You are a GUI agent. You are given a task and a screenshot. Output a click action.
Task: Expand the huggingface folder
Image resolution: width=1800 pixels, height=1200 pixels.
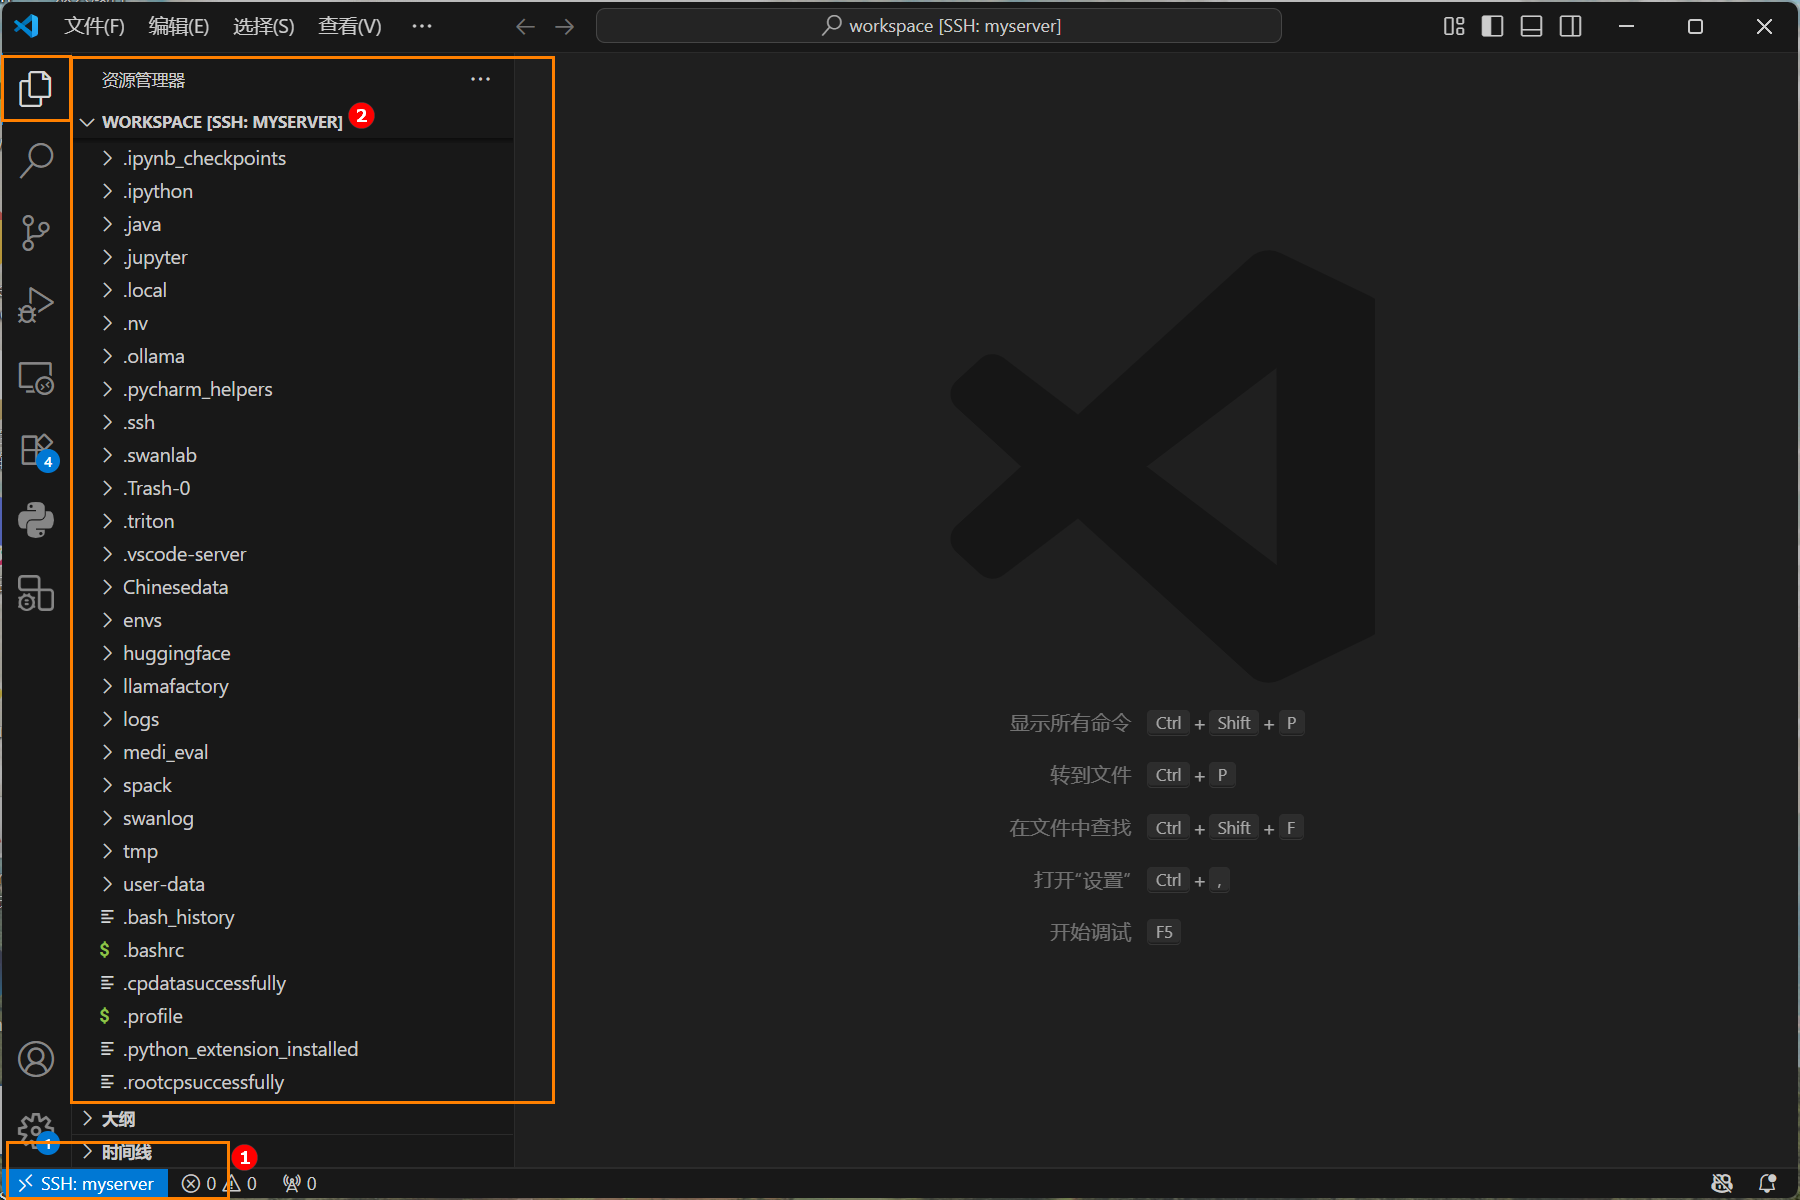[x=176, y=653]
